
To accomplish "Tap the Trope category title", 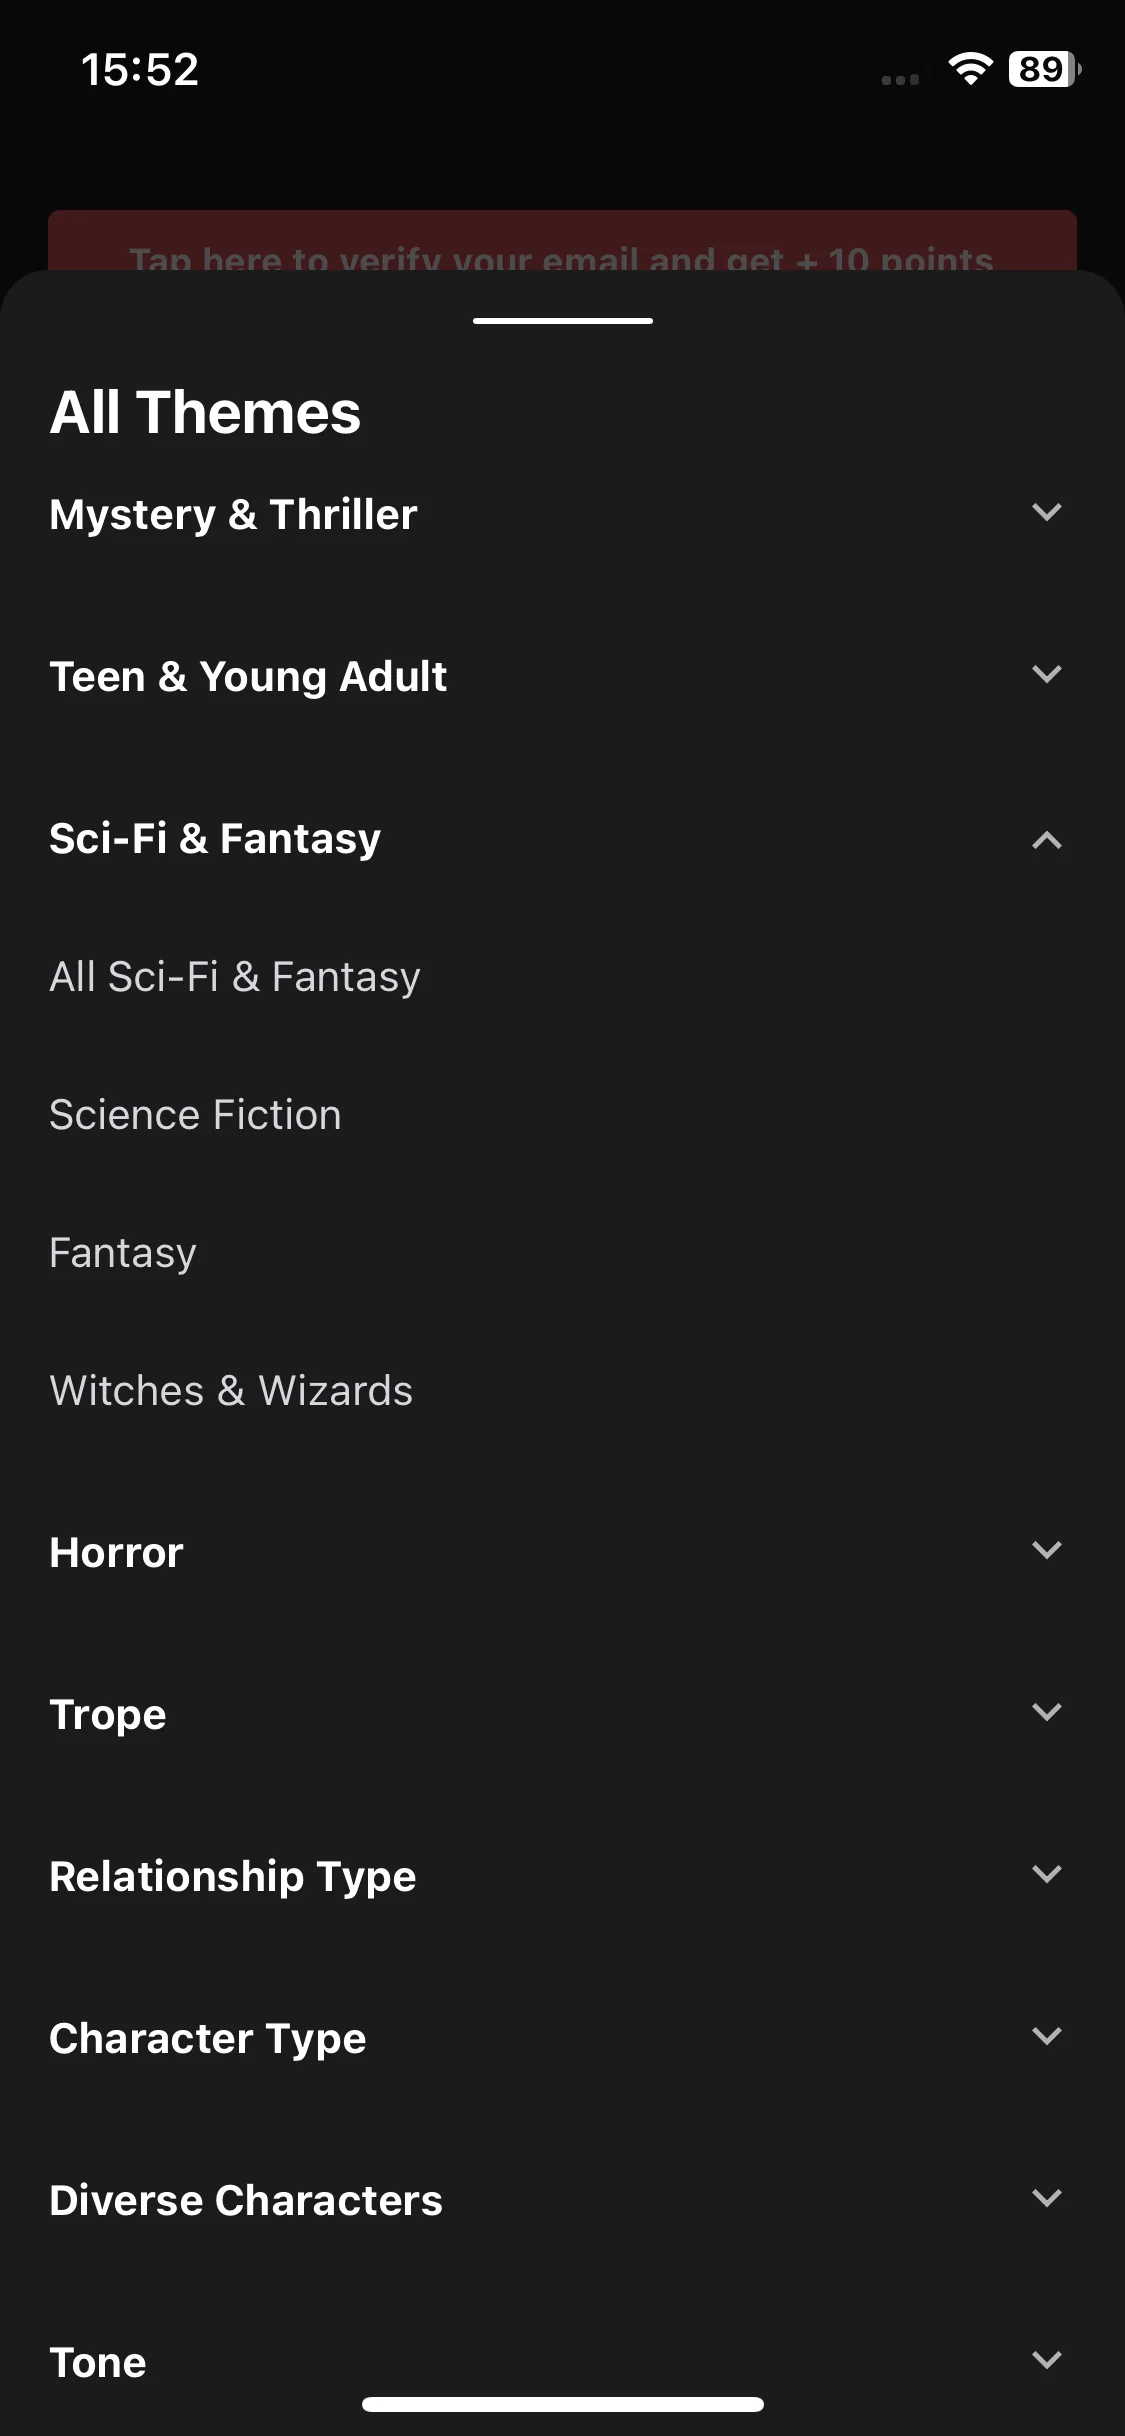I will tap(108, 1715).
